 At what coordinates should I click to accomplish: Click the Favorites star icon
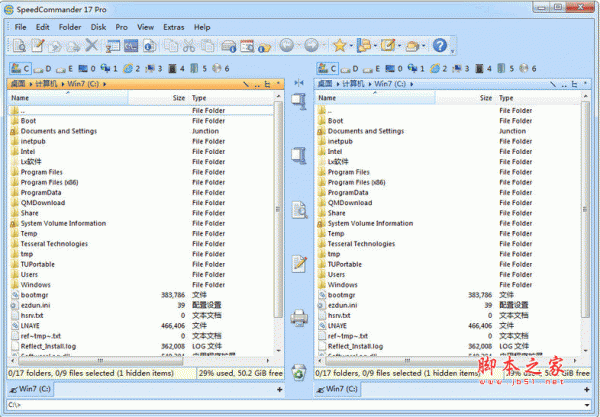click(x=339, y=46)
